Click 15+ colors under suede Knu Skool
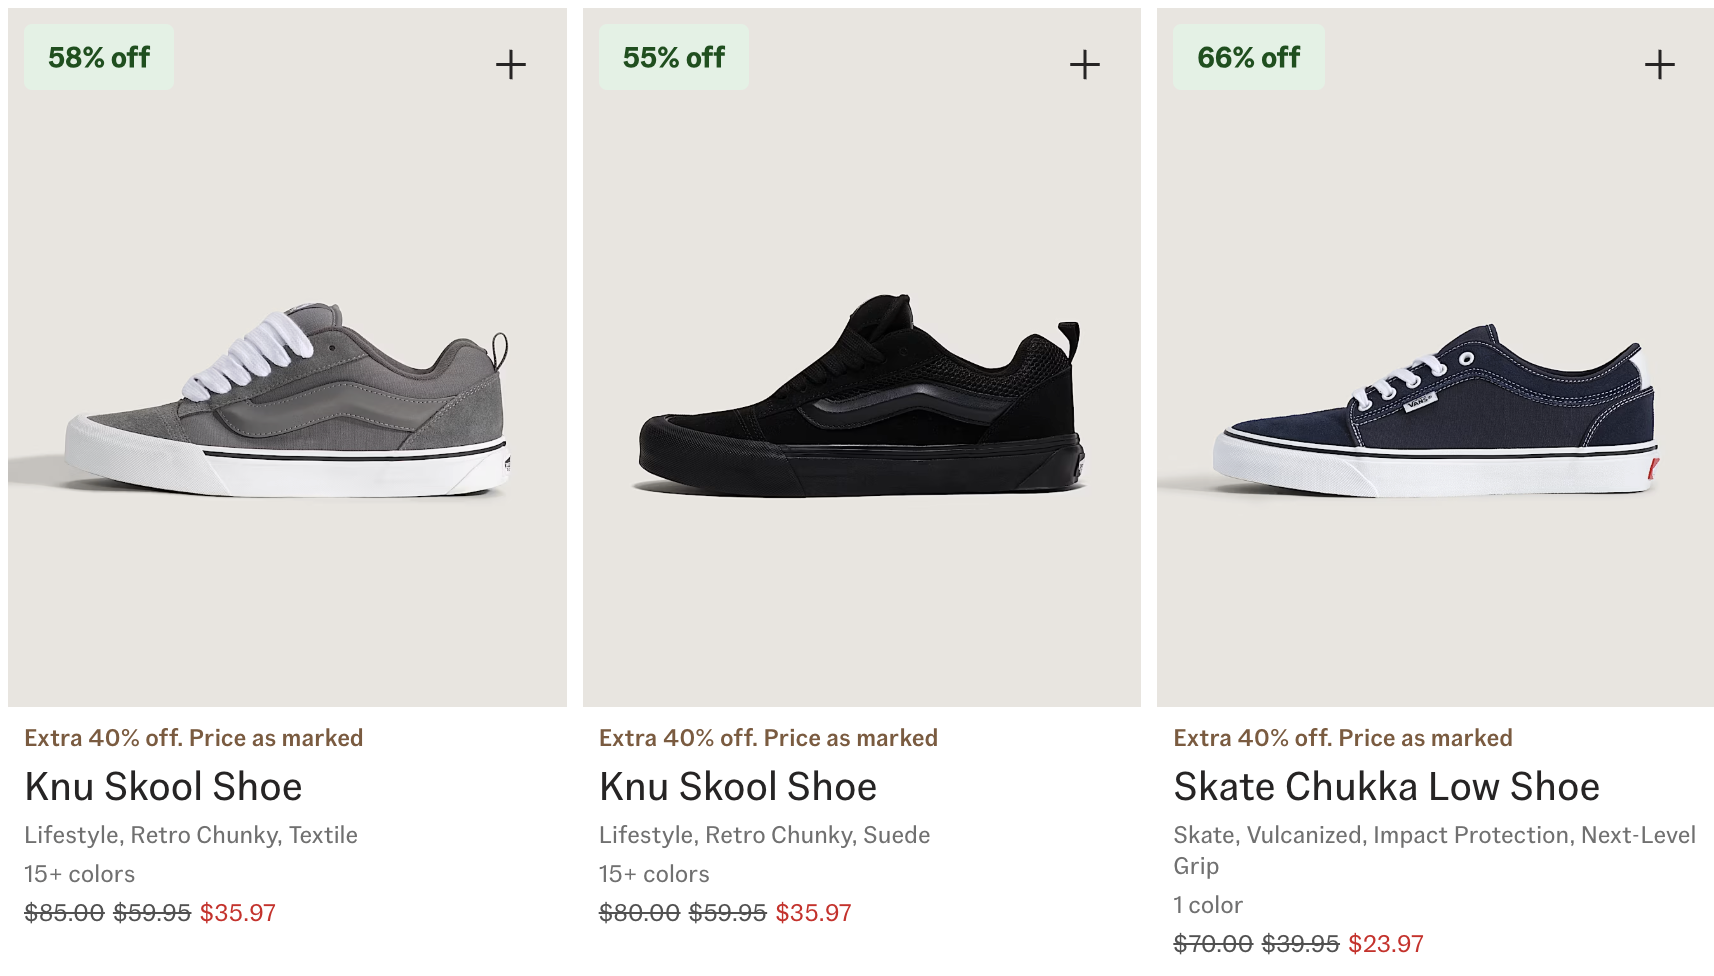The width and height of the screenshot is (1714, 976). (x=654, y=874)
